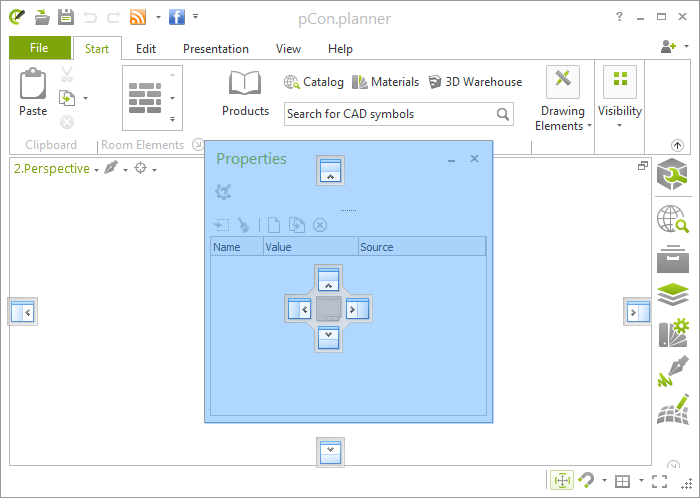
Task: Open globe search catalog in sidebar
Action: 673,219
